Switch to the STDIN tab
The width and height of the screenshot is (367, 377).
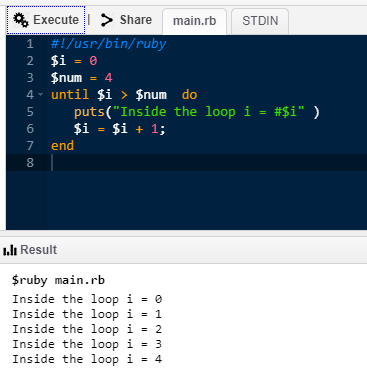[260, 21]
